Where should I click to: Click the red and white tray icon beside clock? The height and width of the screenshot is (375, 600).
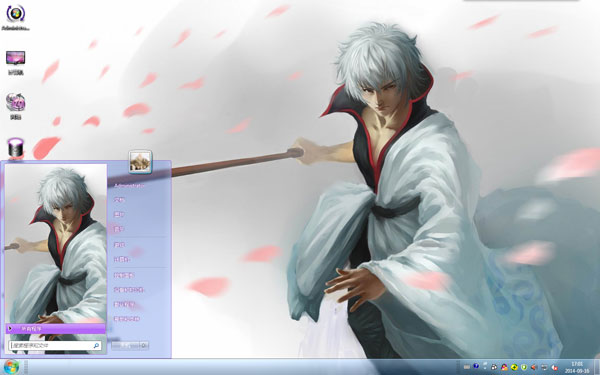pyautogui.click(x=554, y=367)
